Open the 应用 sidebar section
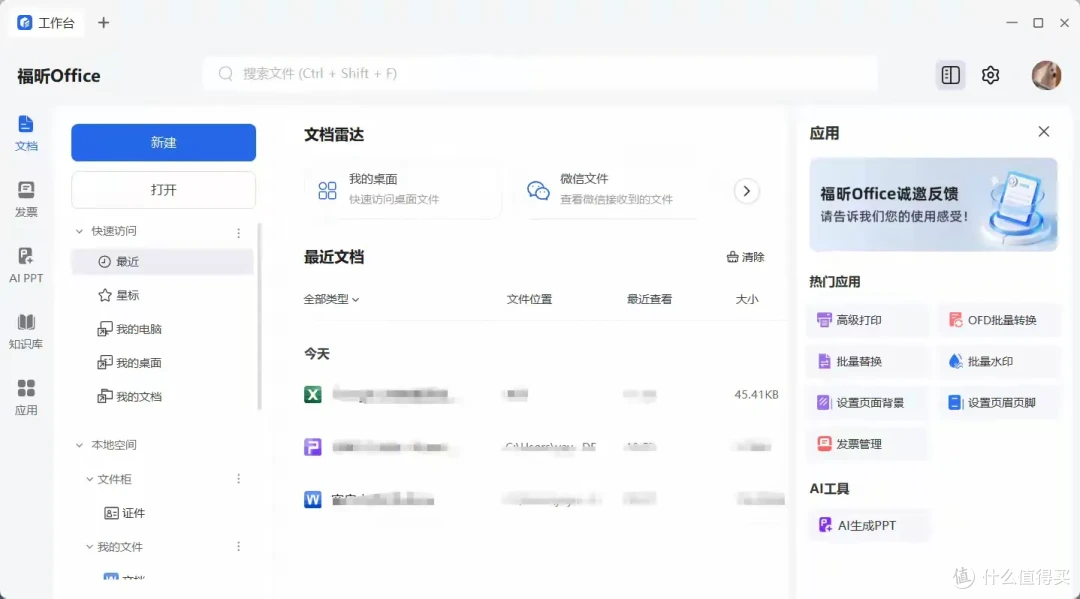Screen dimensions: 1080x599 [25, 397]
